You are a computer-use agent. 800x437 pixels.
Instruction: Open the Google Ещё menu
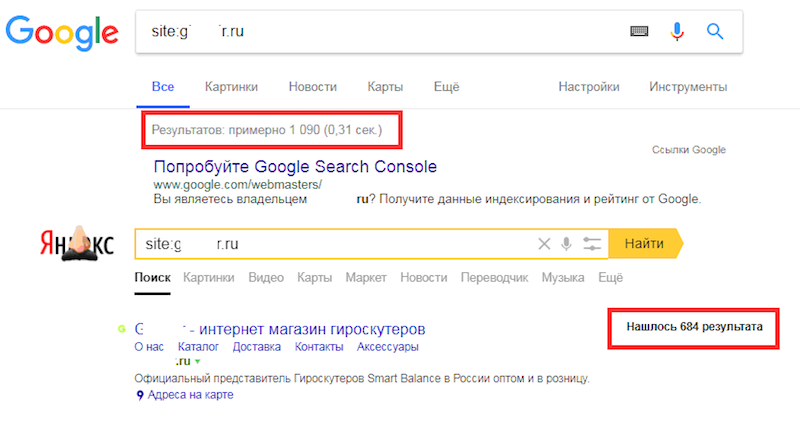click(446, 87)
